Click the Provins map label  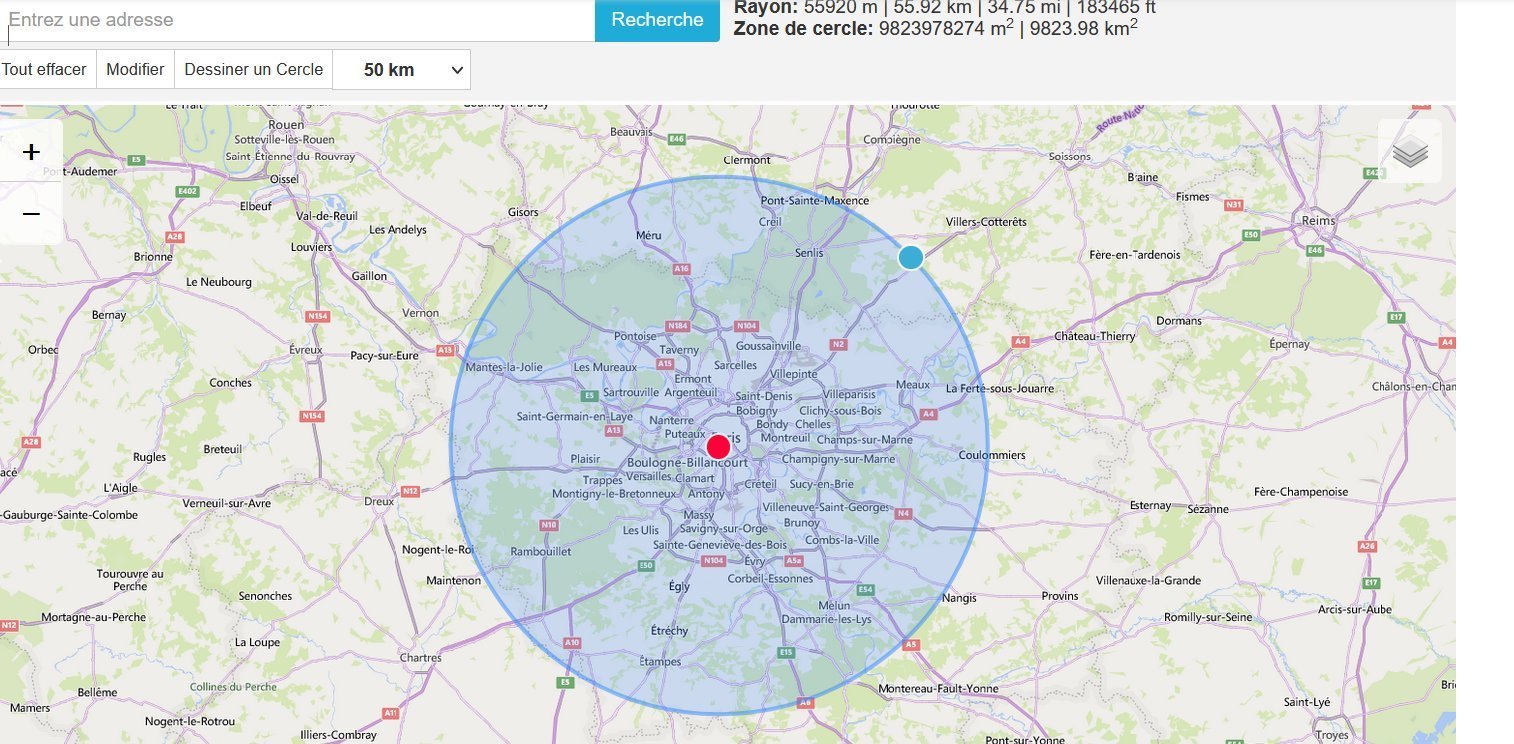pos(1060,596)
